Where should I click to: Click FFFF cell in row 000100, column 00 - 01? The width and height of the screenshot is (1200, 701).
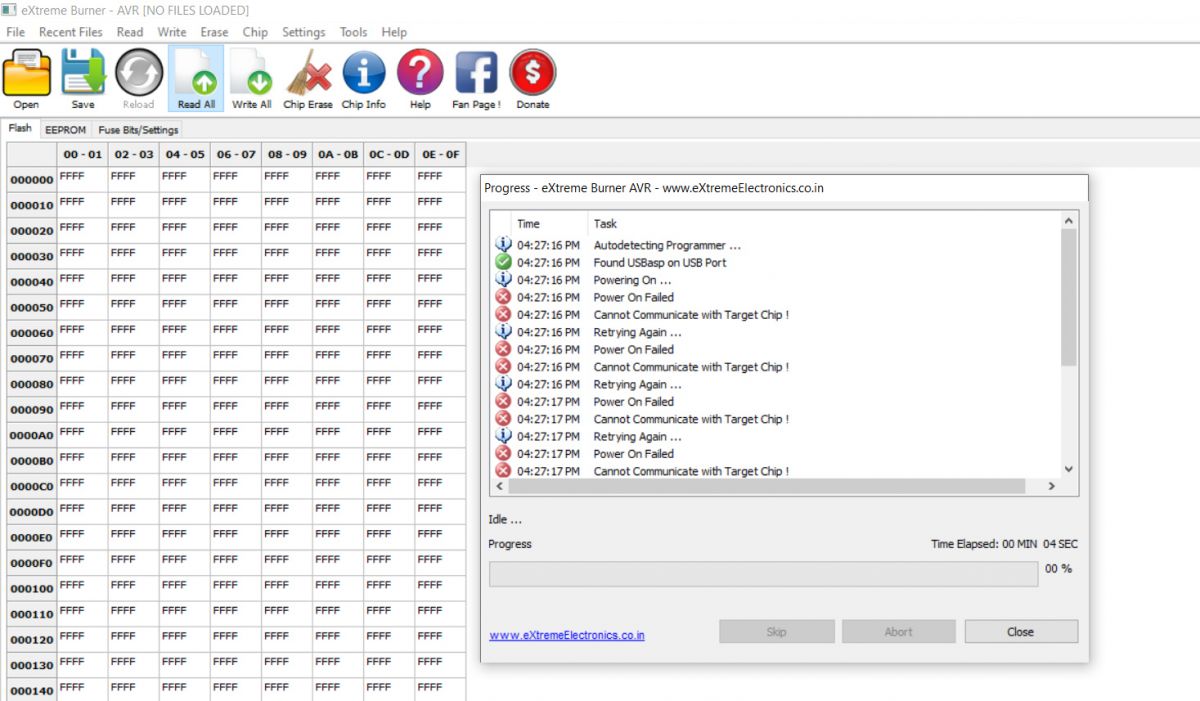pos(82,588)
